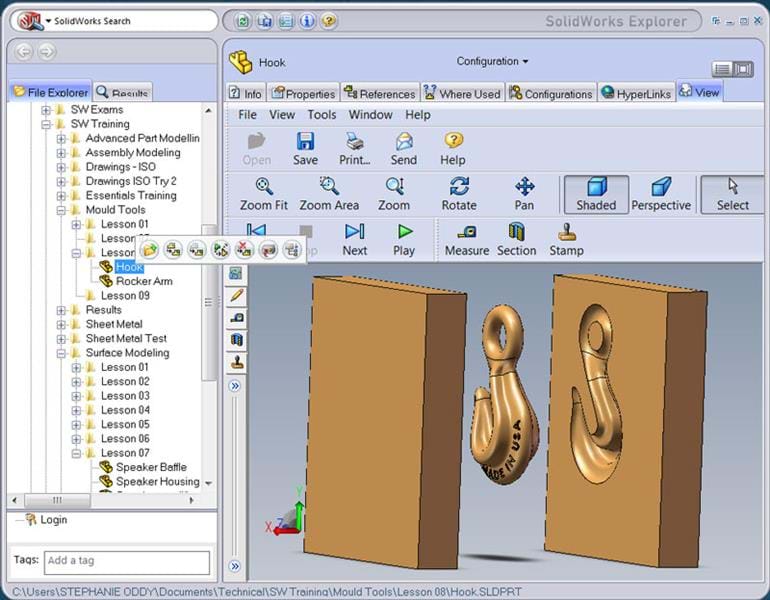Toggle Perspective view

pos(661,193)
